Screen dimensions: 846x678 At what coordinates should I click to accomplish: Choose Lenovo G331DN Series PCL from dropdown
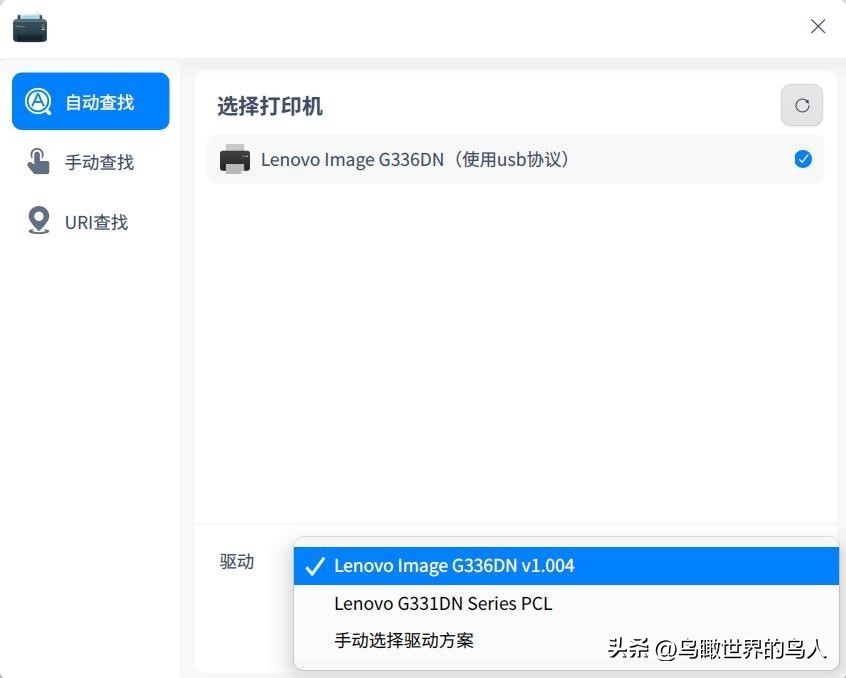[444, 603]
